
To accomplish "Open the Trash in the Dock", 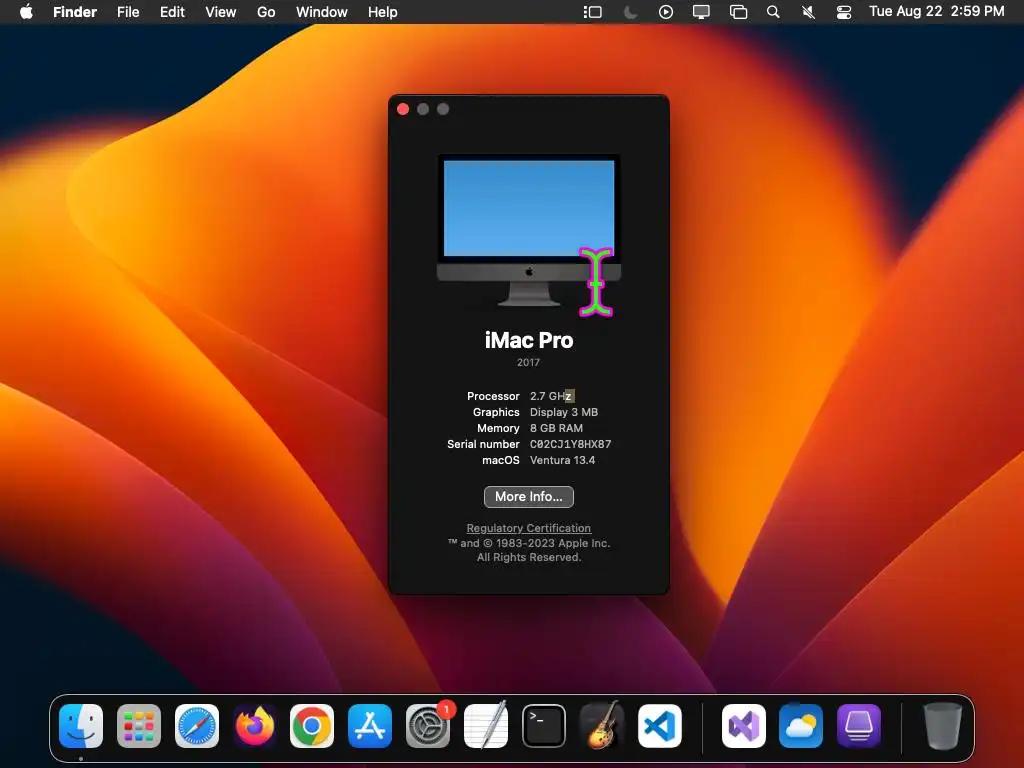I will [x=942, y=726].
